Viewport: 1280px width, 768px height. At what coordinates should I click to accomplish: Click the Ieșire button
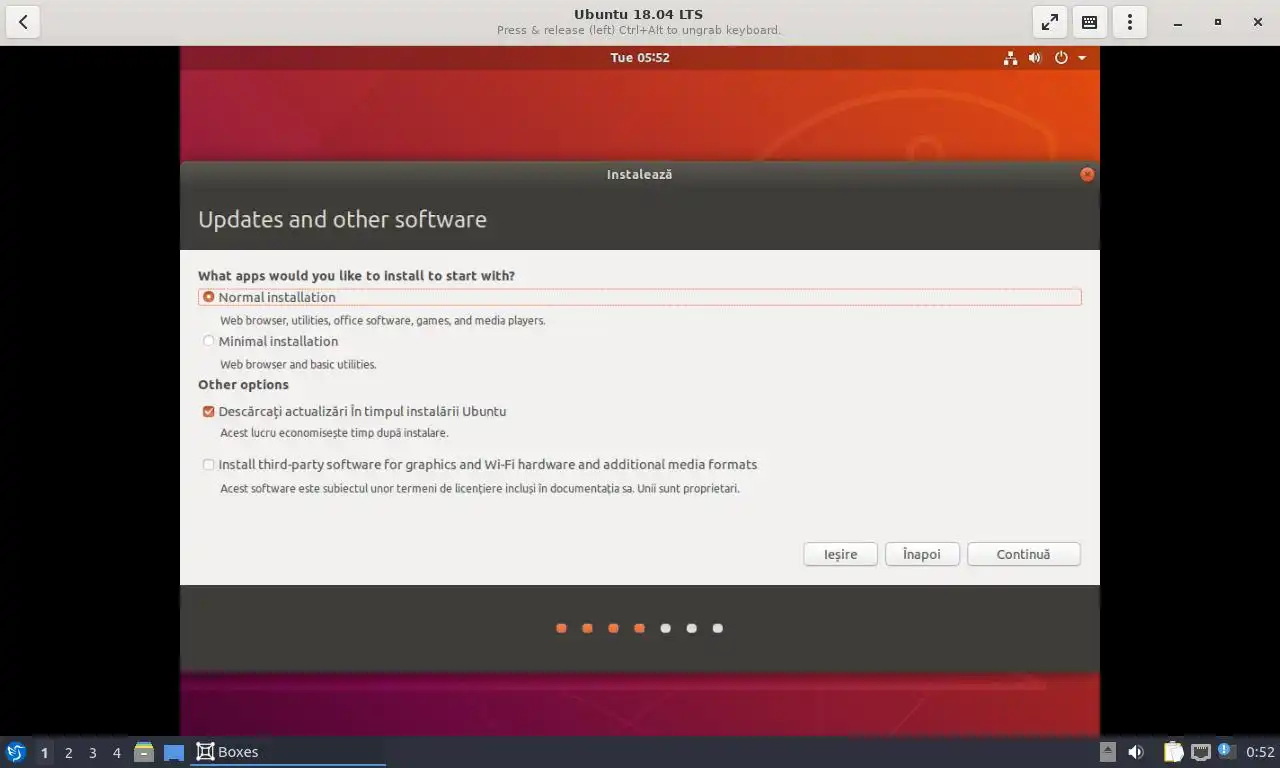(840, 554)
